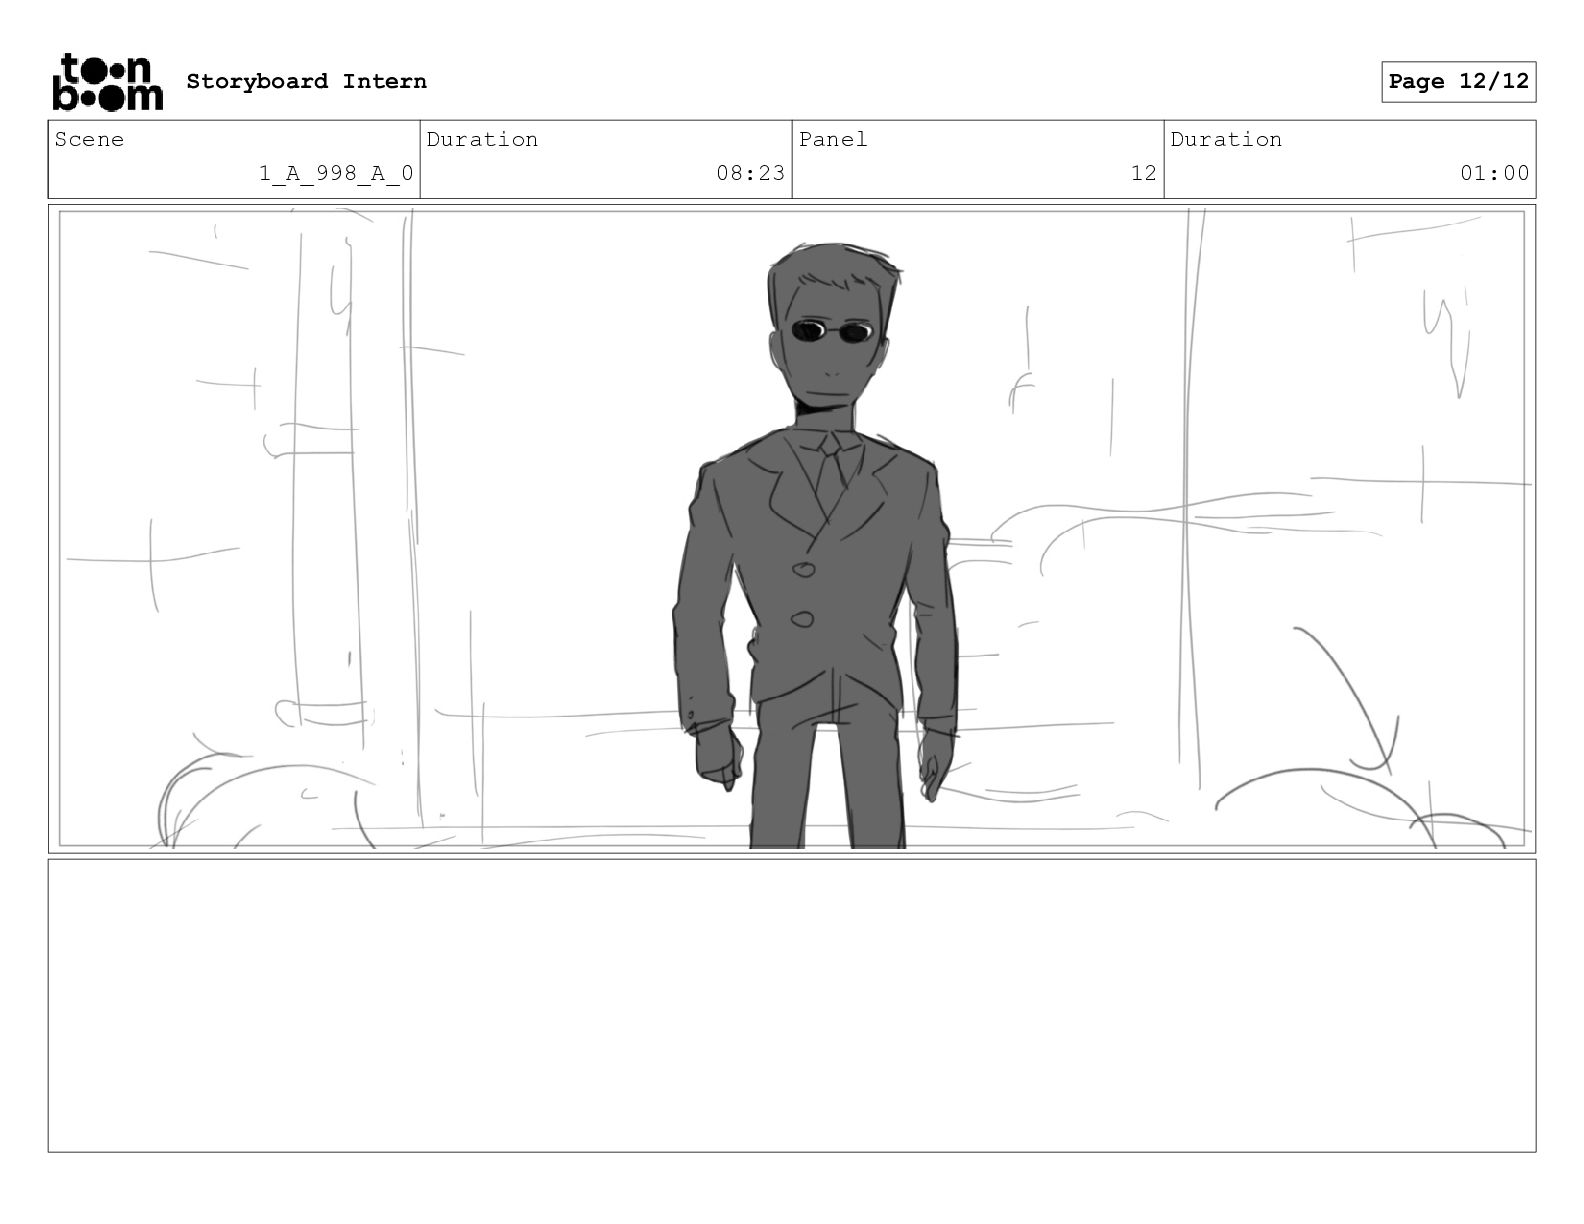
Task: Click the Toon Boom logo
Action: [x=107, y=82]
